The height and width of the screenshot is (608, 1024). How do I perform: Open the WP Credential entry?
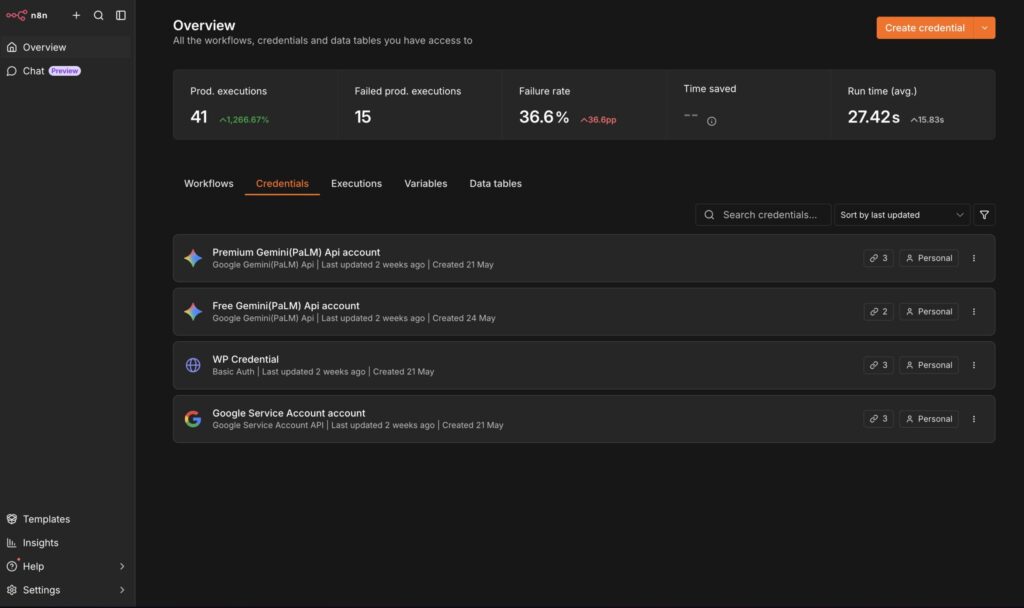click(584, 365)
